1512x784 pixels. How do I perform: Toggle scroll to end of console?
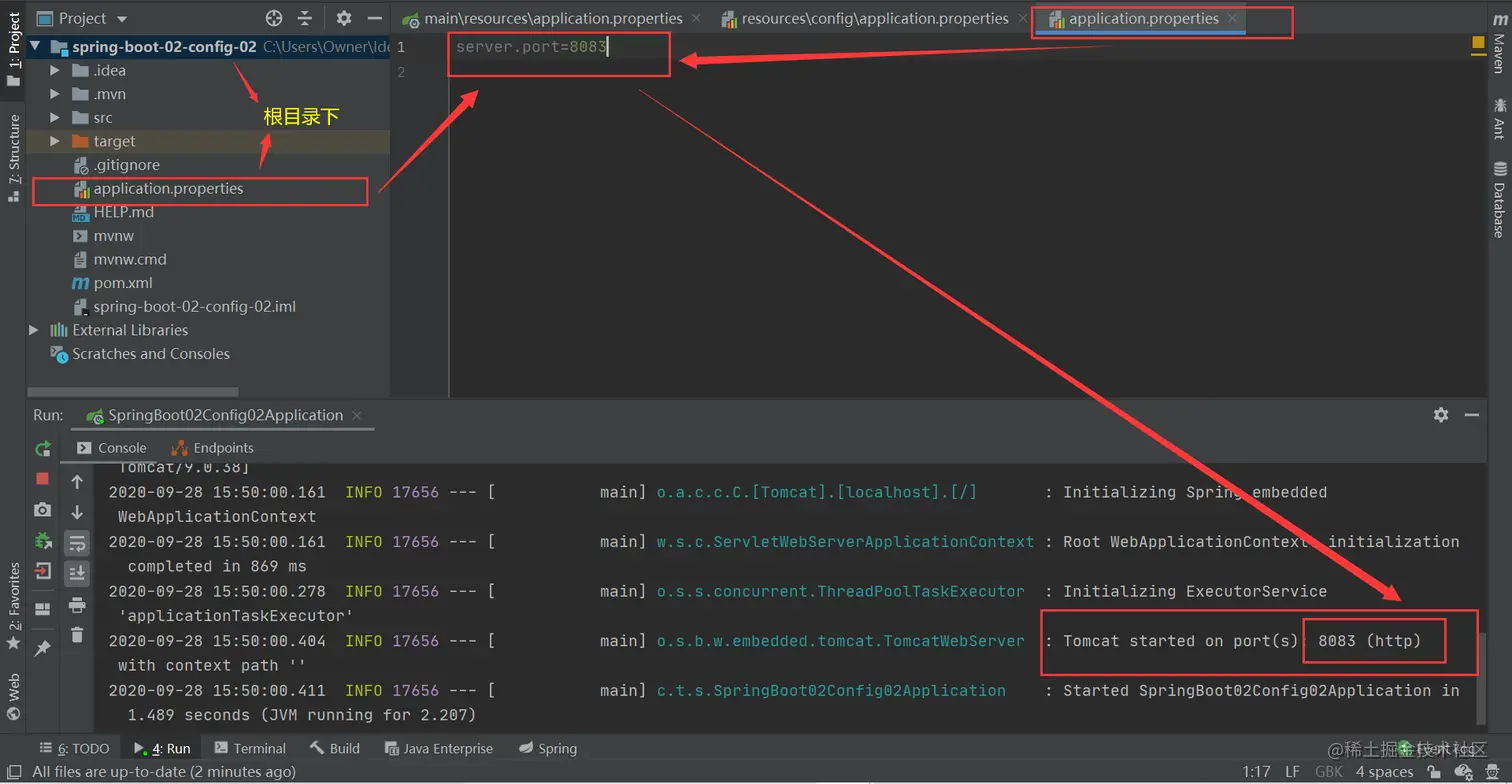tap(77, 573)
